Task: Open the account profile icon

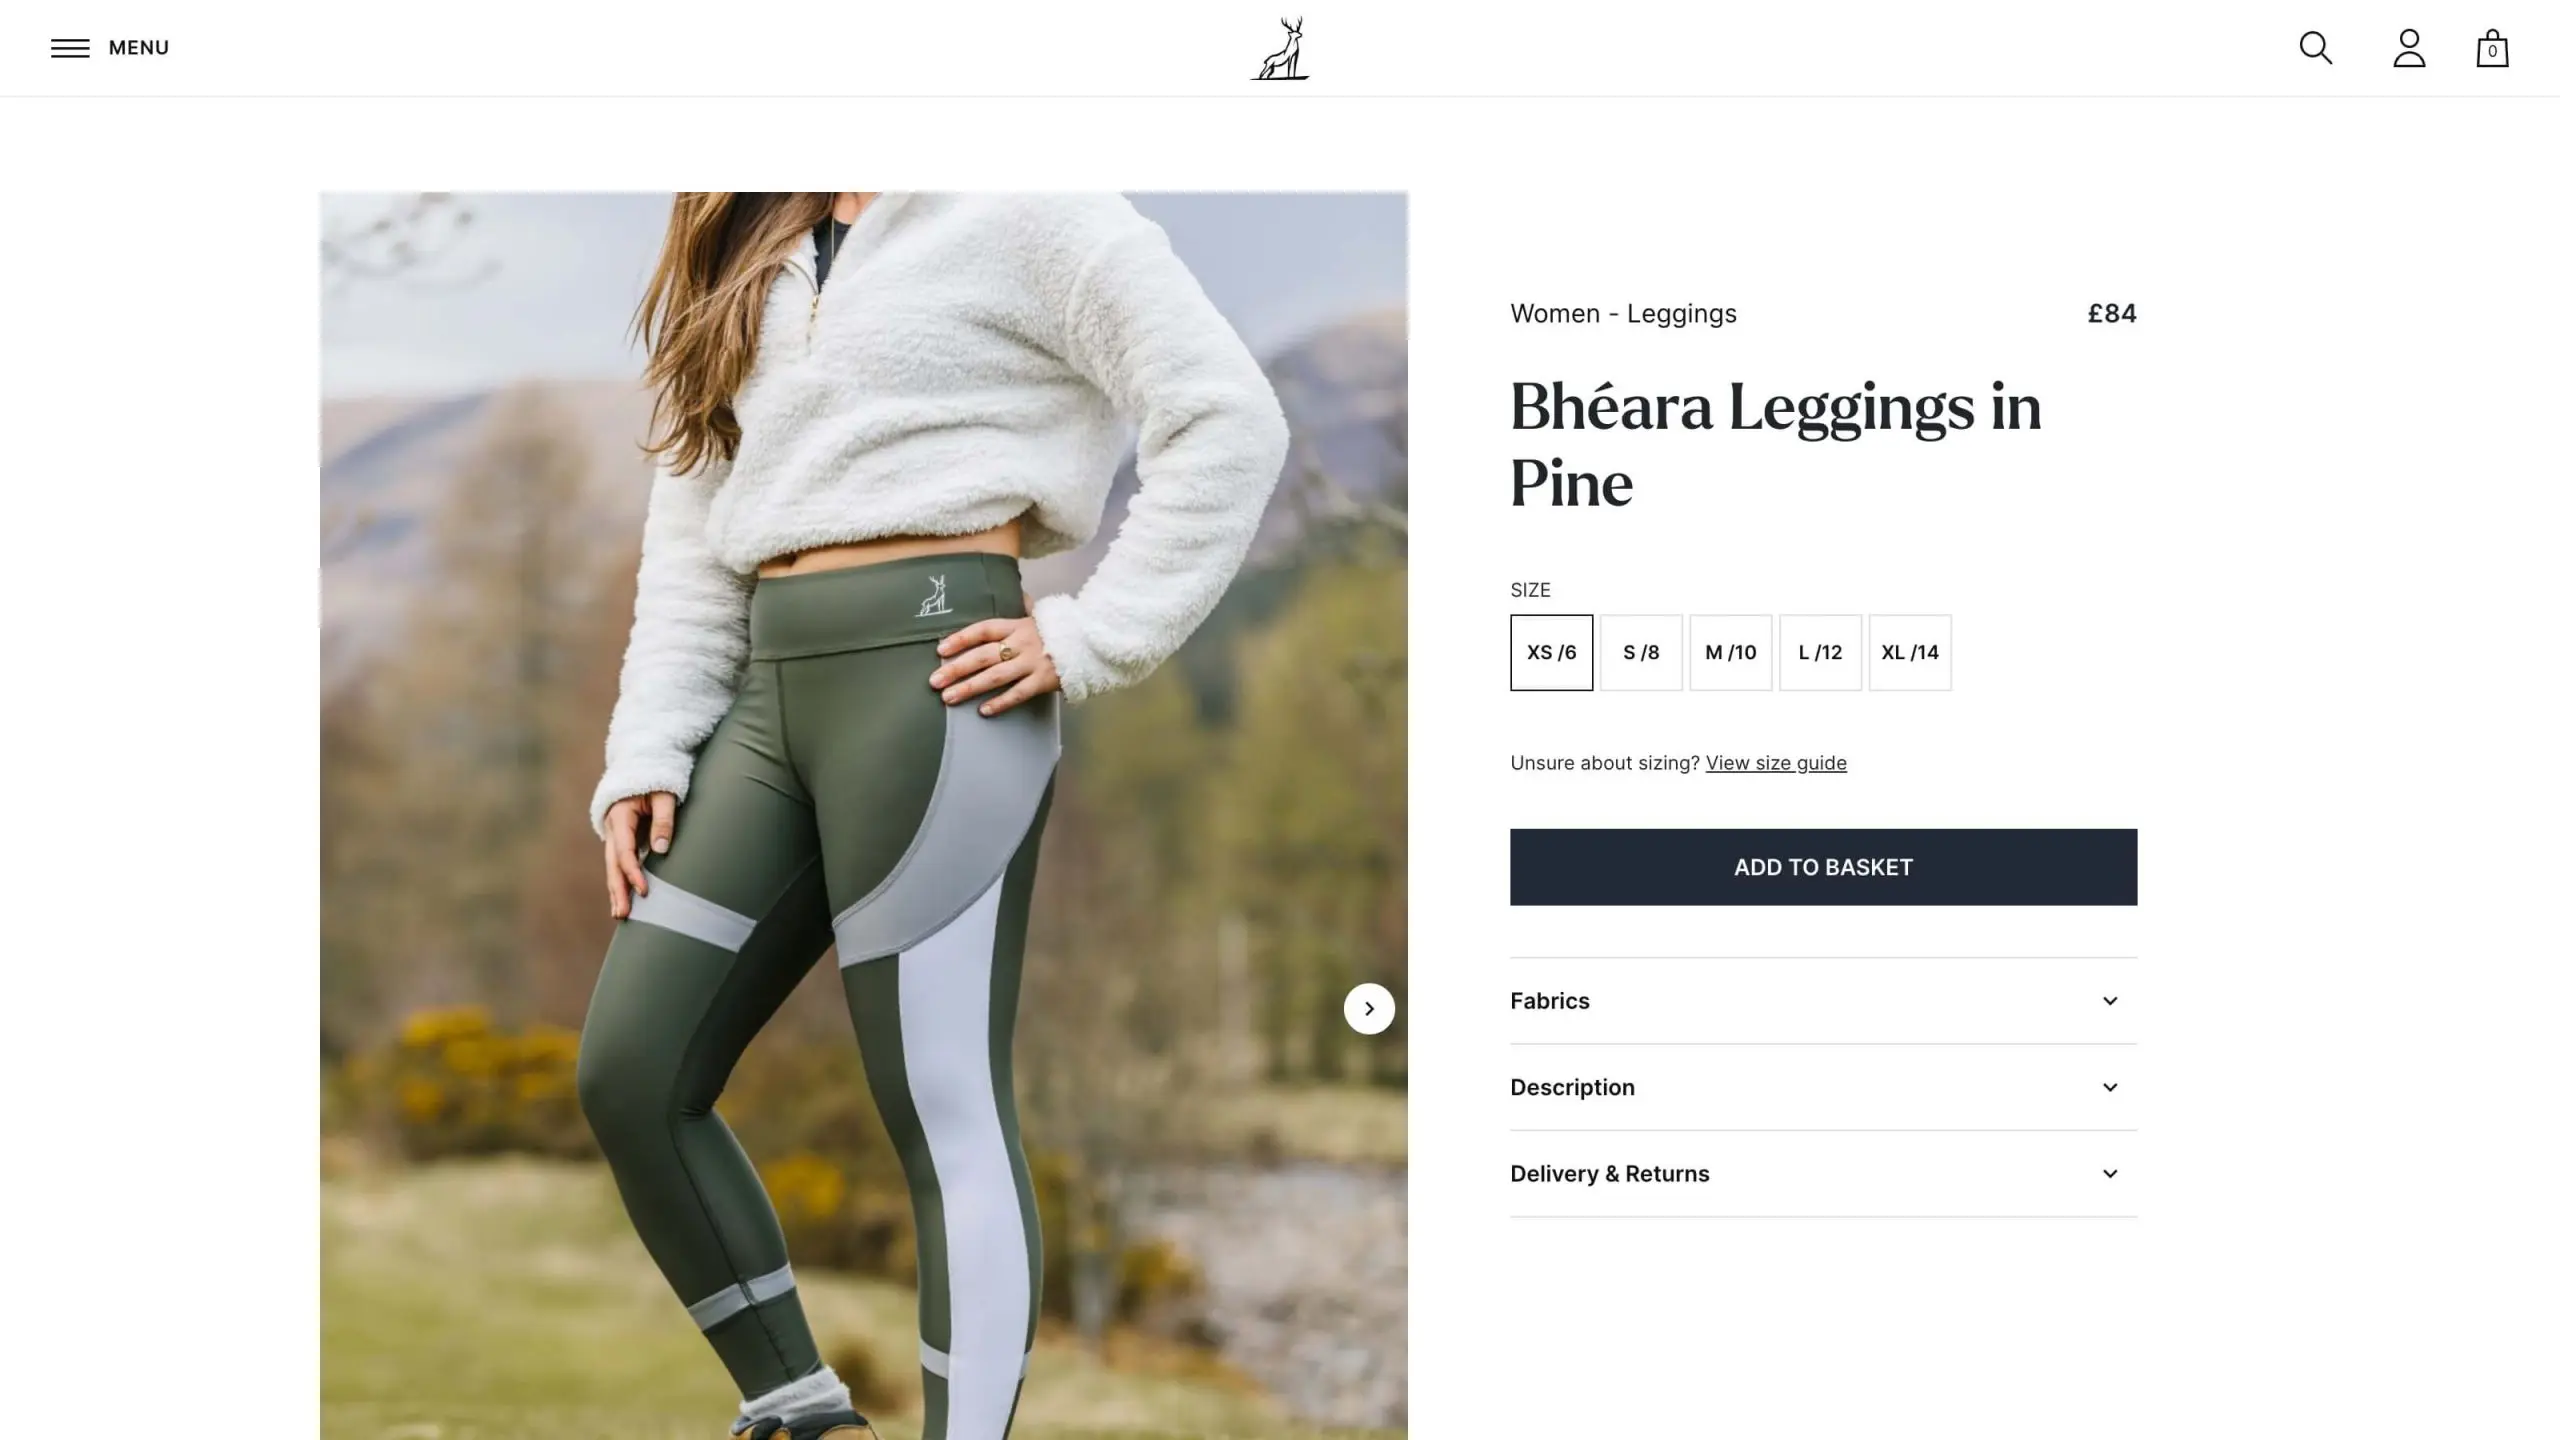Action: tap(2409, 48)
